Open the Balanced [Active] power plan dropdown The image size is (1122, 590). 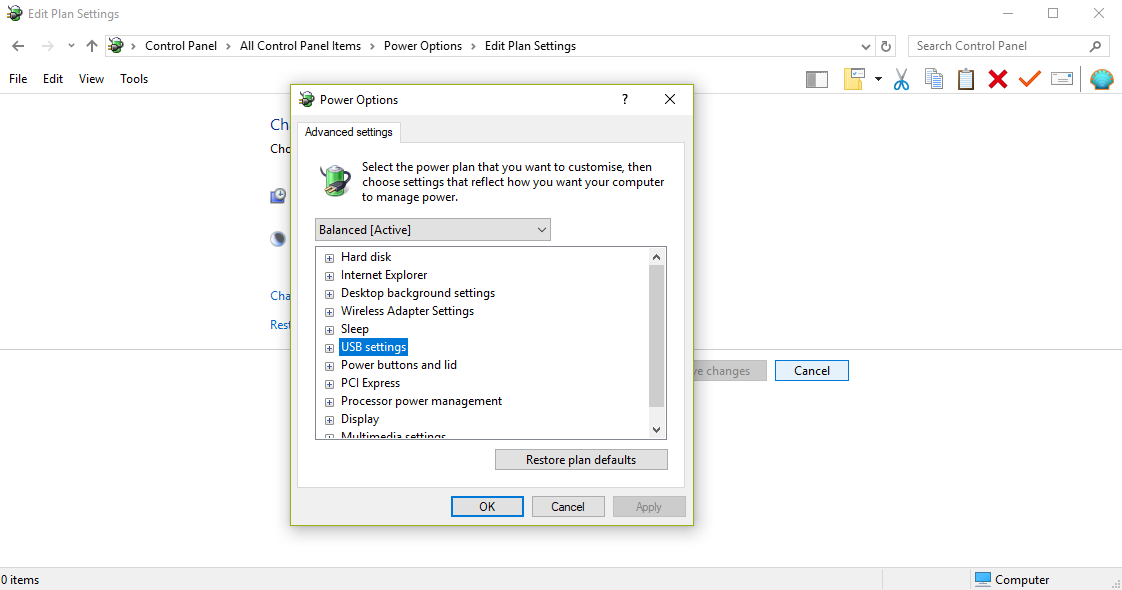[432, 230]
